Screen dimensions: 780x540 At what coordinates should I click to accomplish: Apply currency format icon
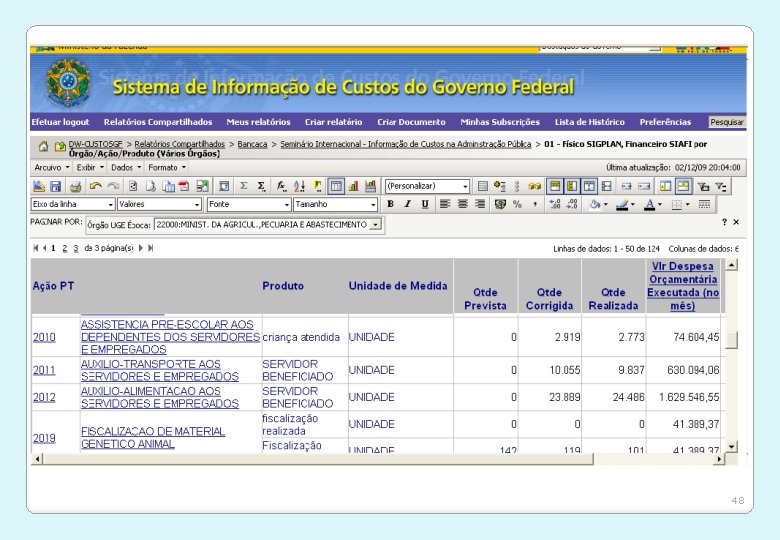tap(500, 204)
